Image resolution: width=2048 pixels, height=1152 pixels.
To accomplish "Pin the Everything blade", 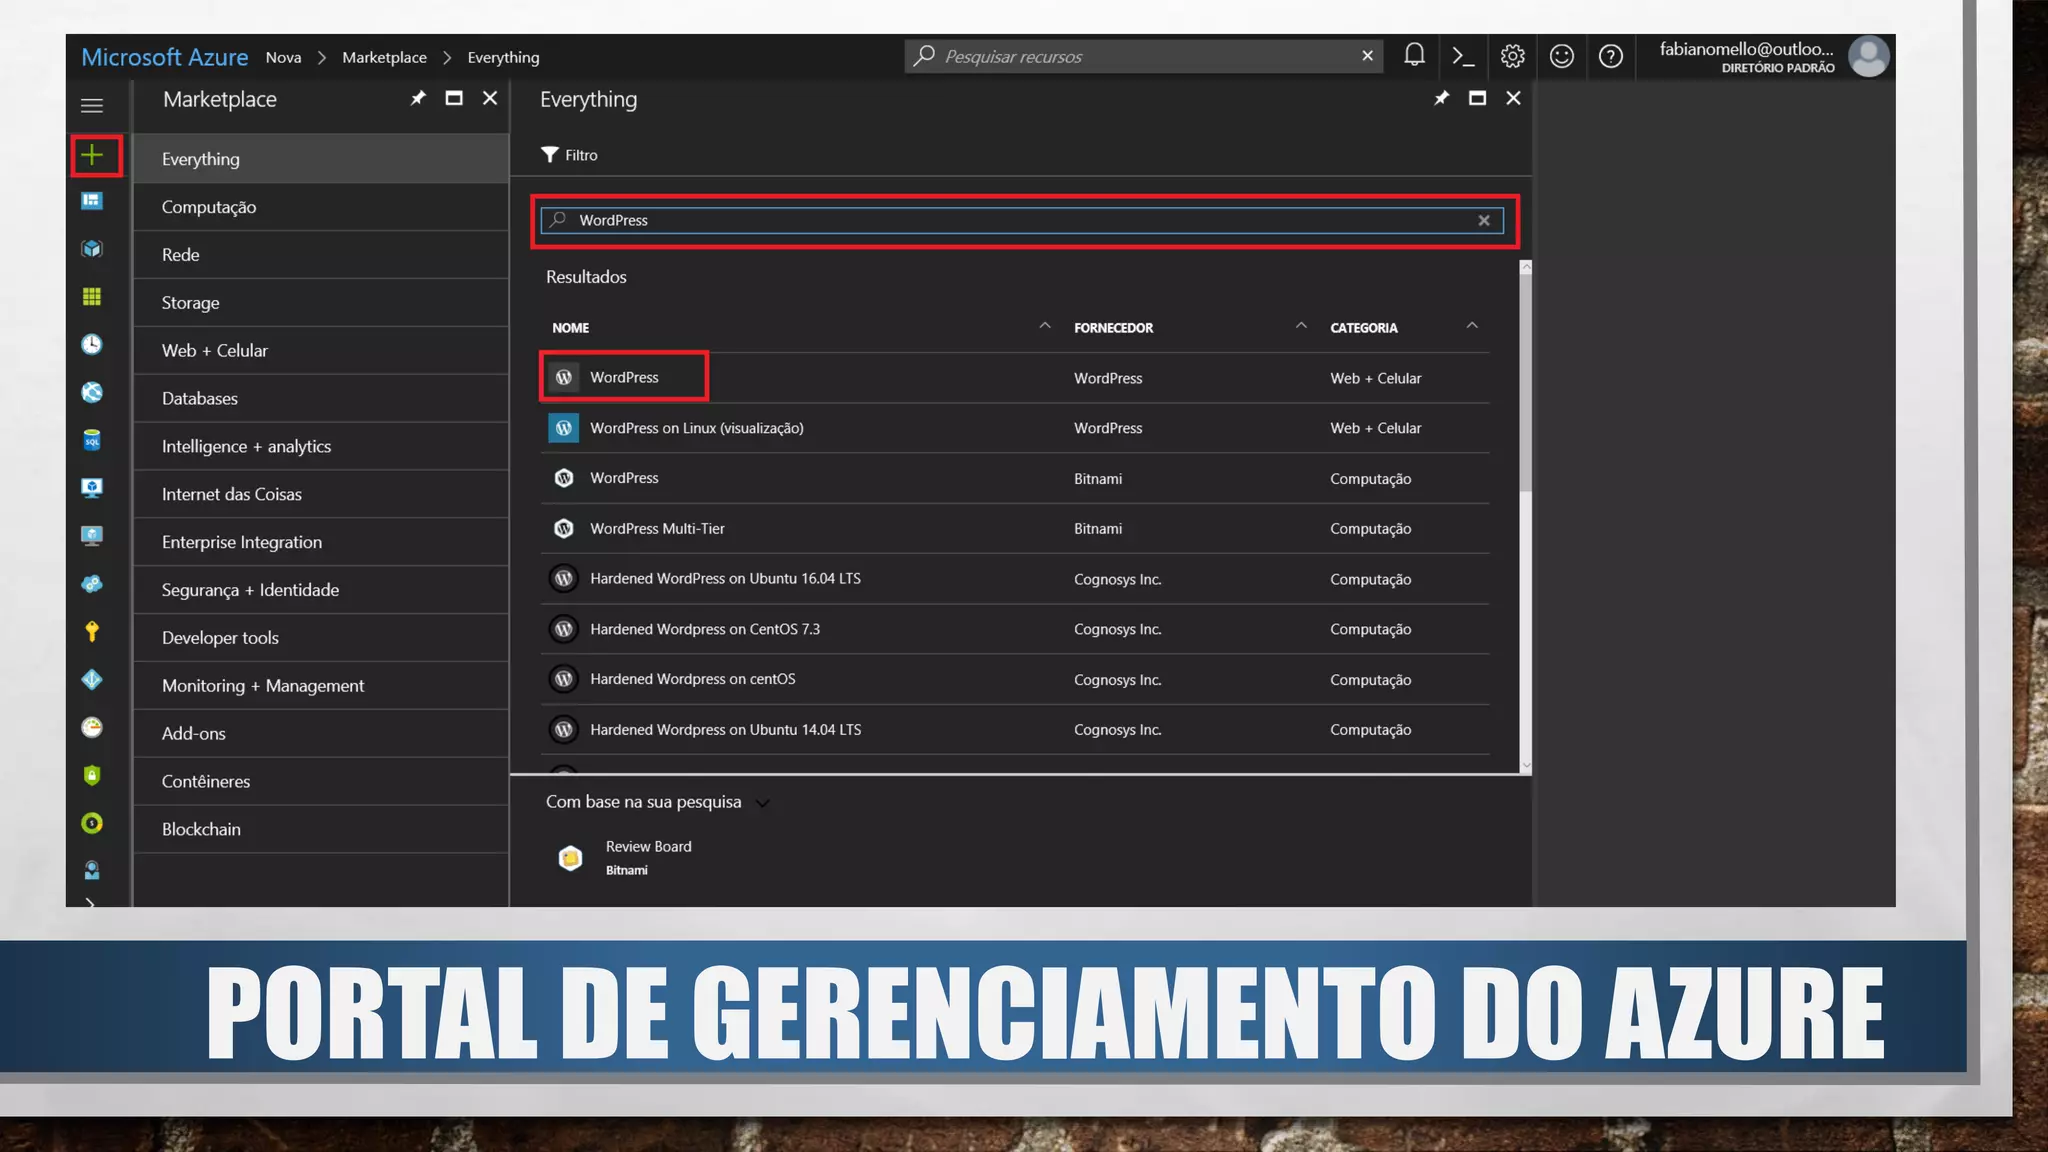I will coord(1441,98).
